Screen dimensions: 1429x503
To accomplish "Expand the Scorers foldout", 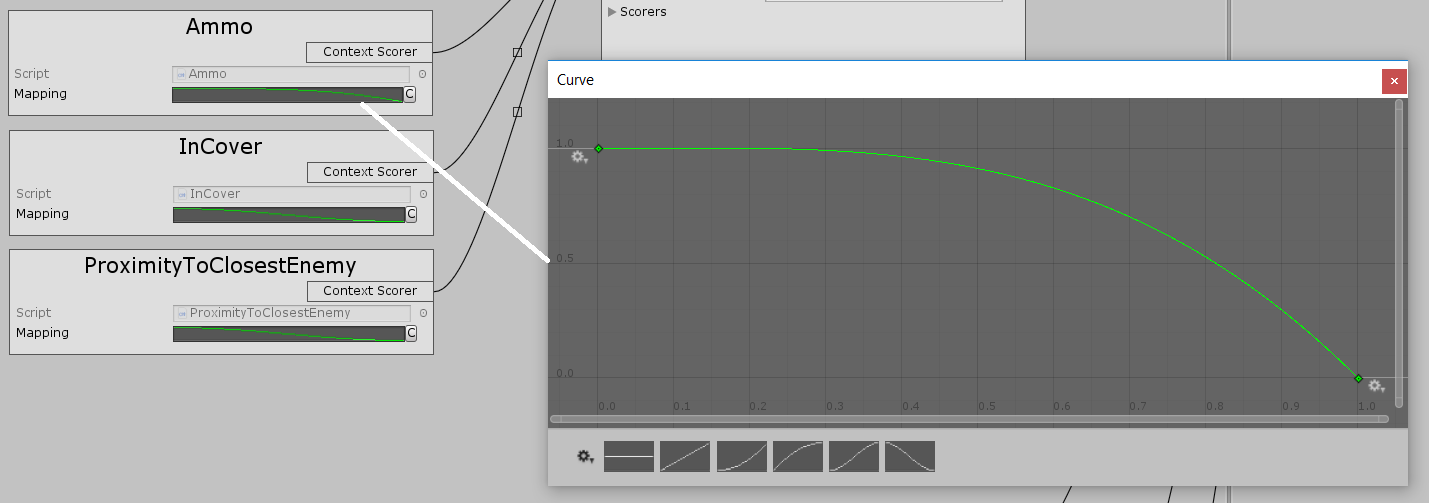I will tap(612, 12).
